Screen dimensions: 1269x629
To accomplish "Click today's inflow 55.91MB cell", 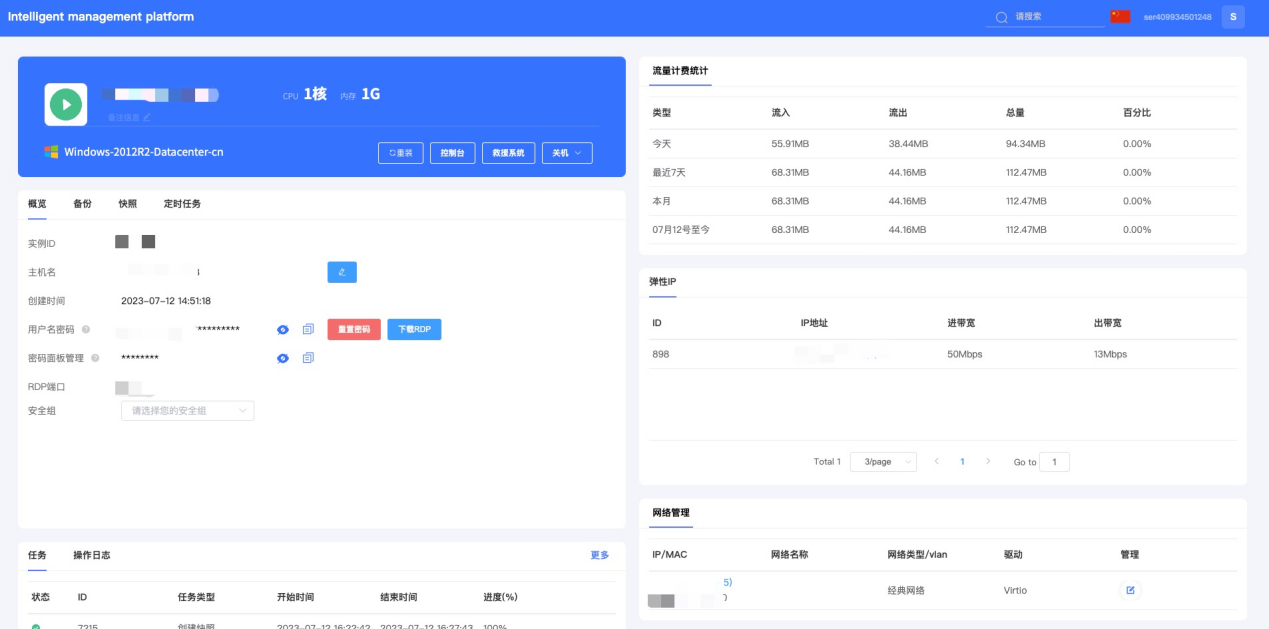I will pyautogui.click(x=790, y=144).
